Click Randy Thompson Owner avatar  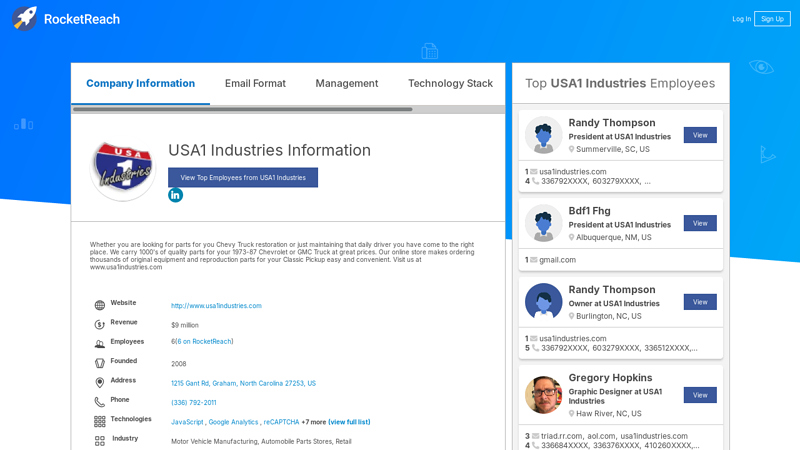pos(543,302)
